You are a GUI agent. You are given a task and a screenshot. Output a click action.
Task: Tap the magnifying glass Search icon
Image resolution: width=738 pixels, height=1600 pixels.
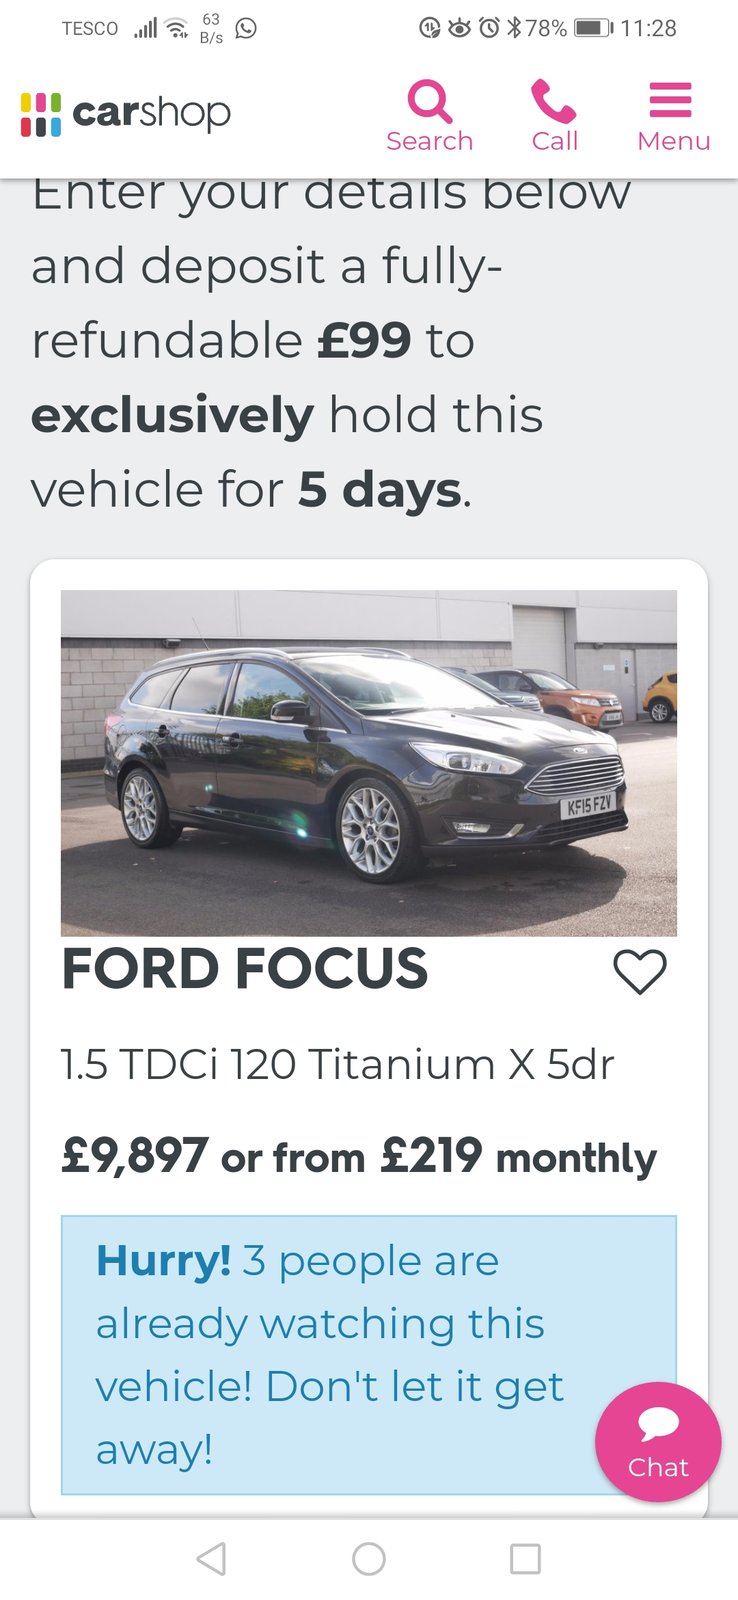(x=430, y=102)
